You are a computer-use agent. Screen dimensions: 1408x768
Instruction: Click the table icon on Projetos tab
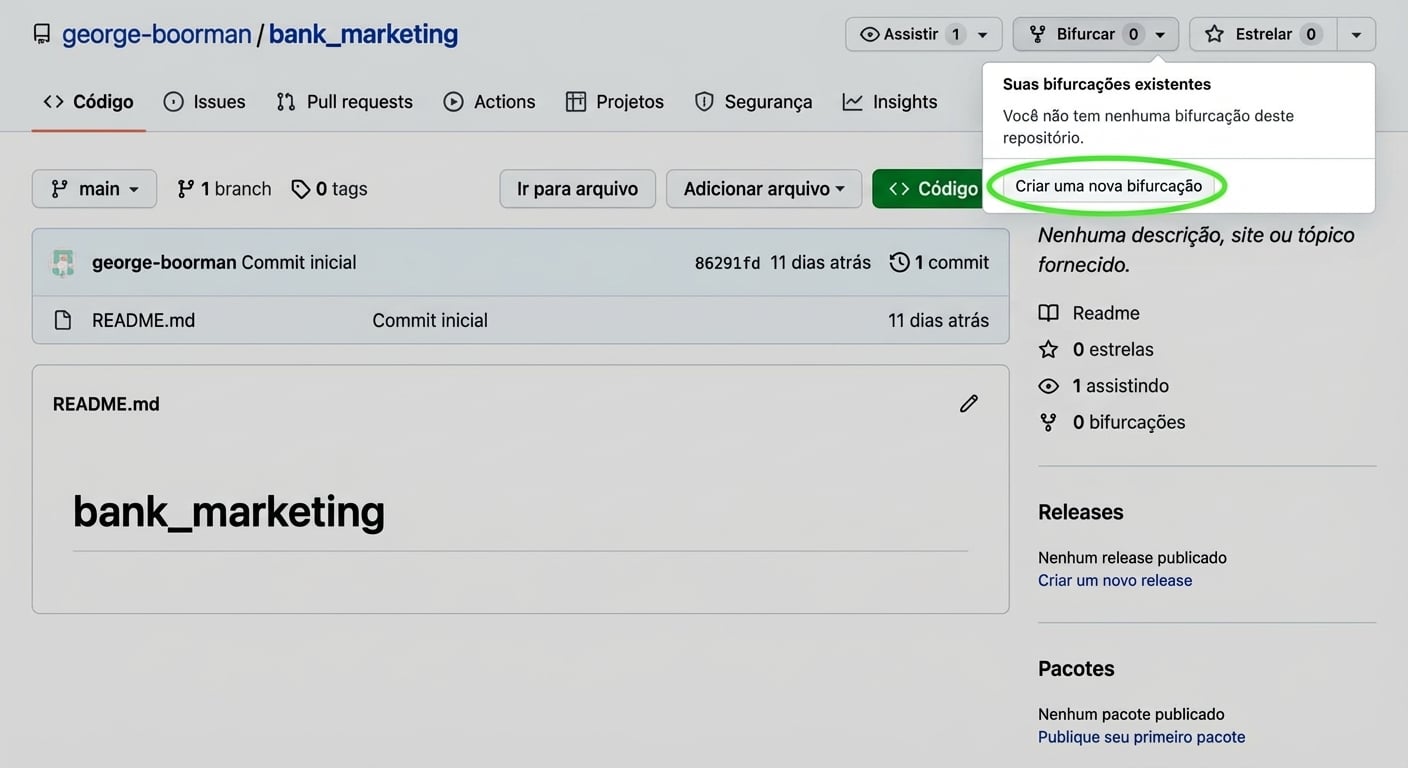click(x=576, y=102)
